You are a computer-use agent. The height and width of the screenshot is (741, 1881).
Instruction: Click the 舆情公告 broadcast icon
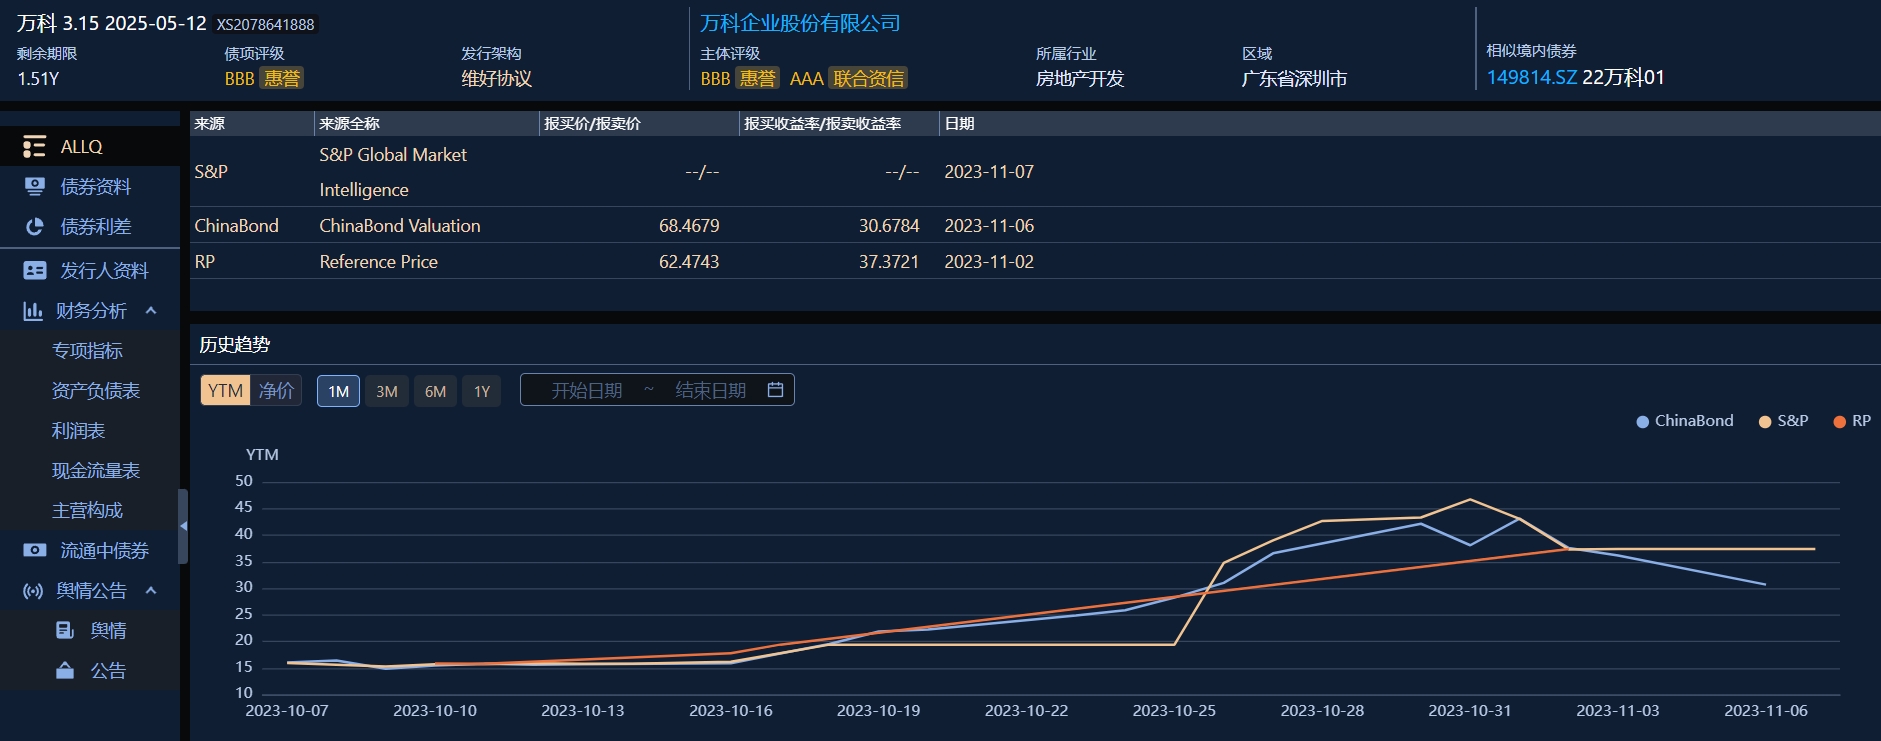click(x=33, y=591)
